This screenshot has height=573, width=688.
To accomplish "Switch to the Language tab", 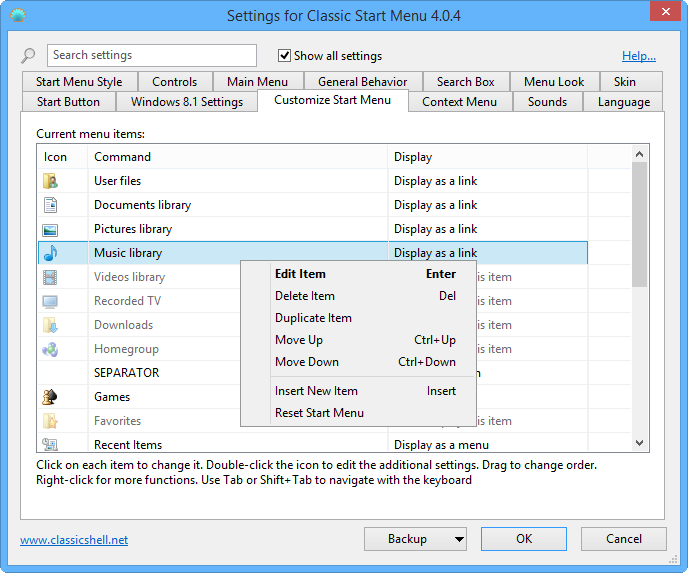I will (624, 102).
